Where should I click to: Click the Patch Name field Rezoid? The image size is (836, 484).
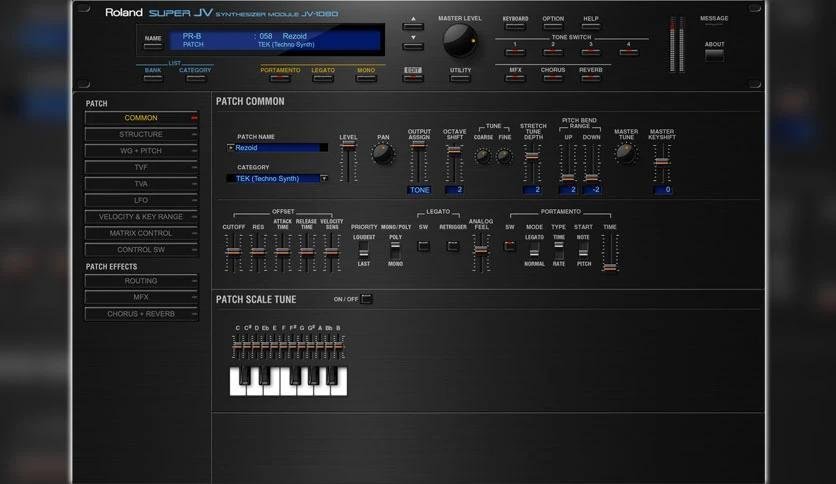pos(277,148)
